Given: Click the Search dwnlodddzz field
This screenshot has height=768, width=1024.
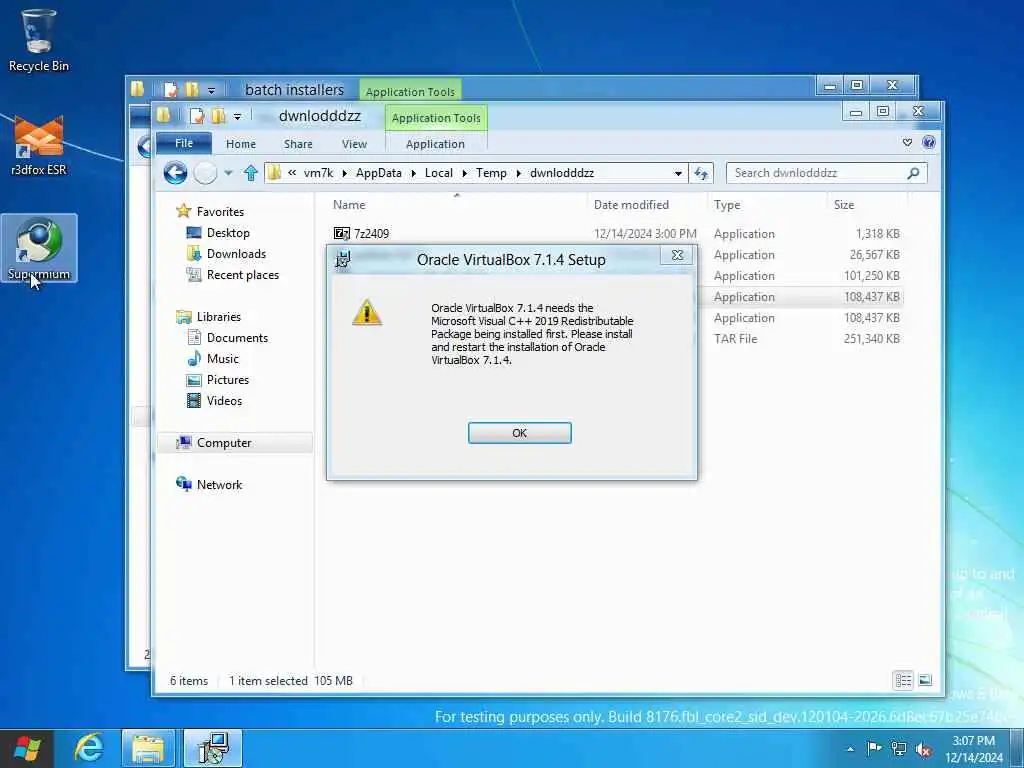Looking at the screenshot, I should [826, 173].
